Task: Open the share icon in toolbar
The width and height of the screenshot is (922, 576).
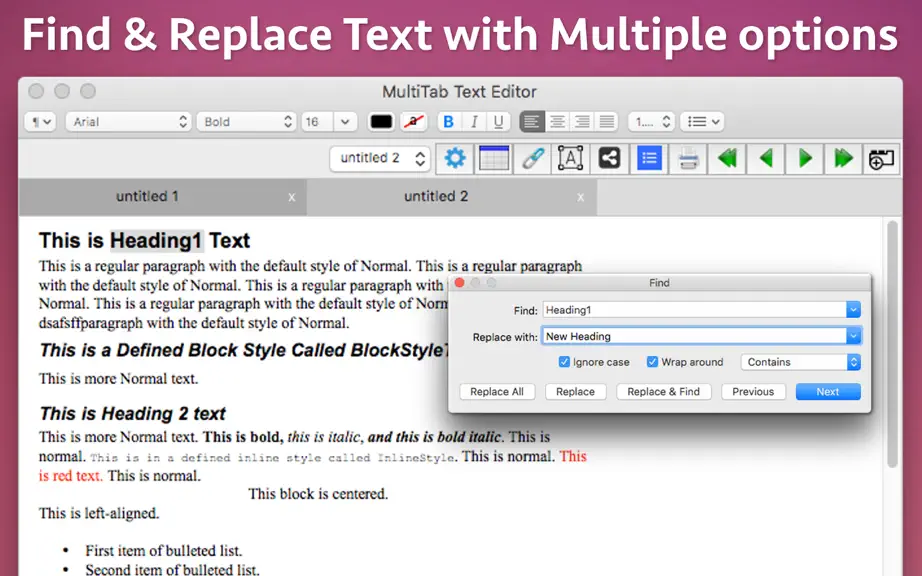Action: click(x=609, y=158)
